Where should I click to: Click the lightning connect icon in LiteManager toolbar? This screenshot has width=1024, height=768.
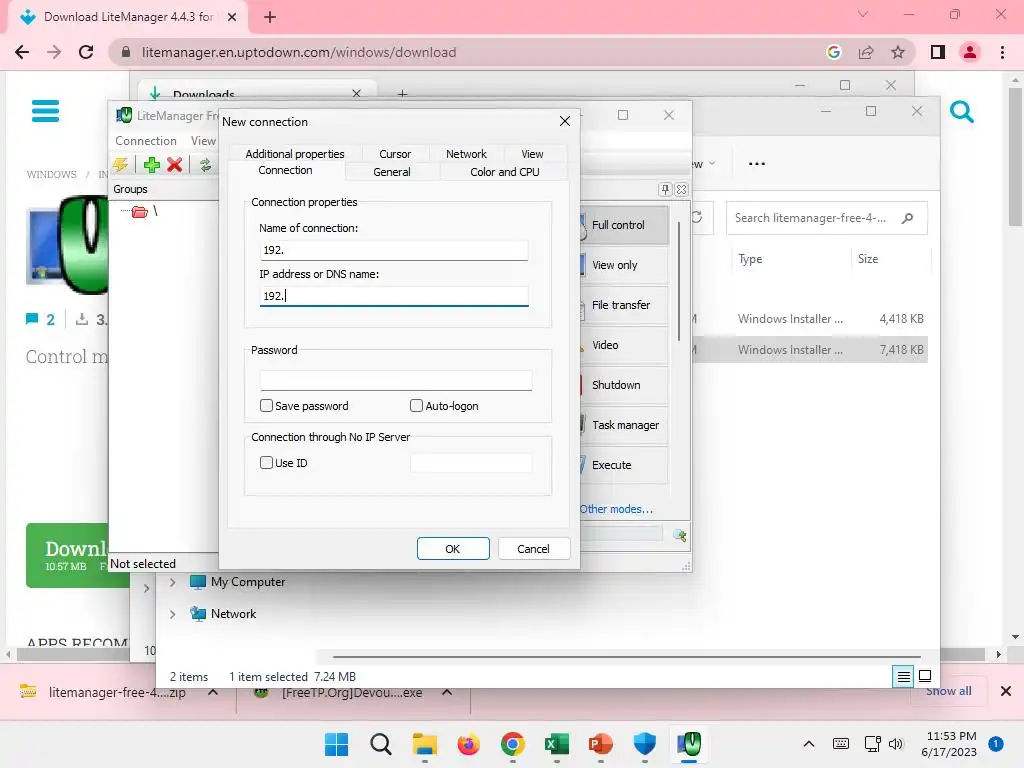121,165
